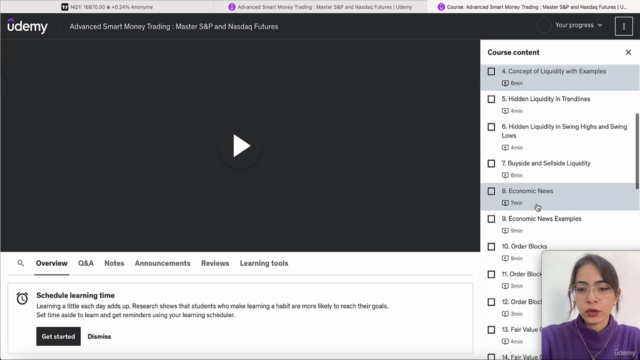Switch to the NQ1! TradingView browser tab
This screenshot has width=640, height=360.
click(x=107, y=7)
